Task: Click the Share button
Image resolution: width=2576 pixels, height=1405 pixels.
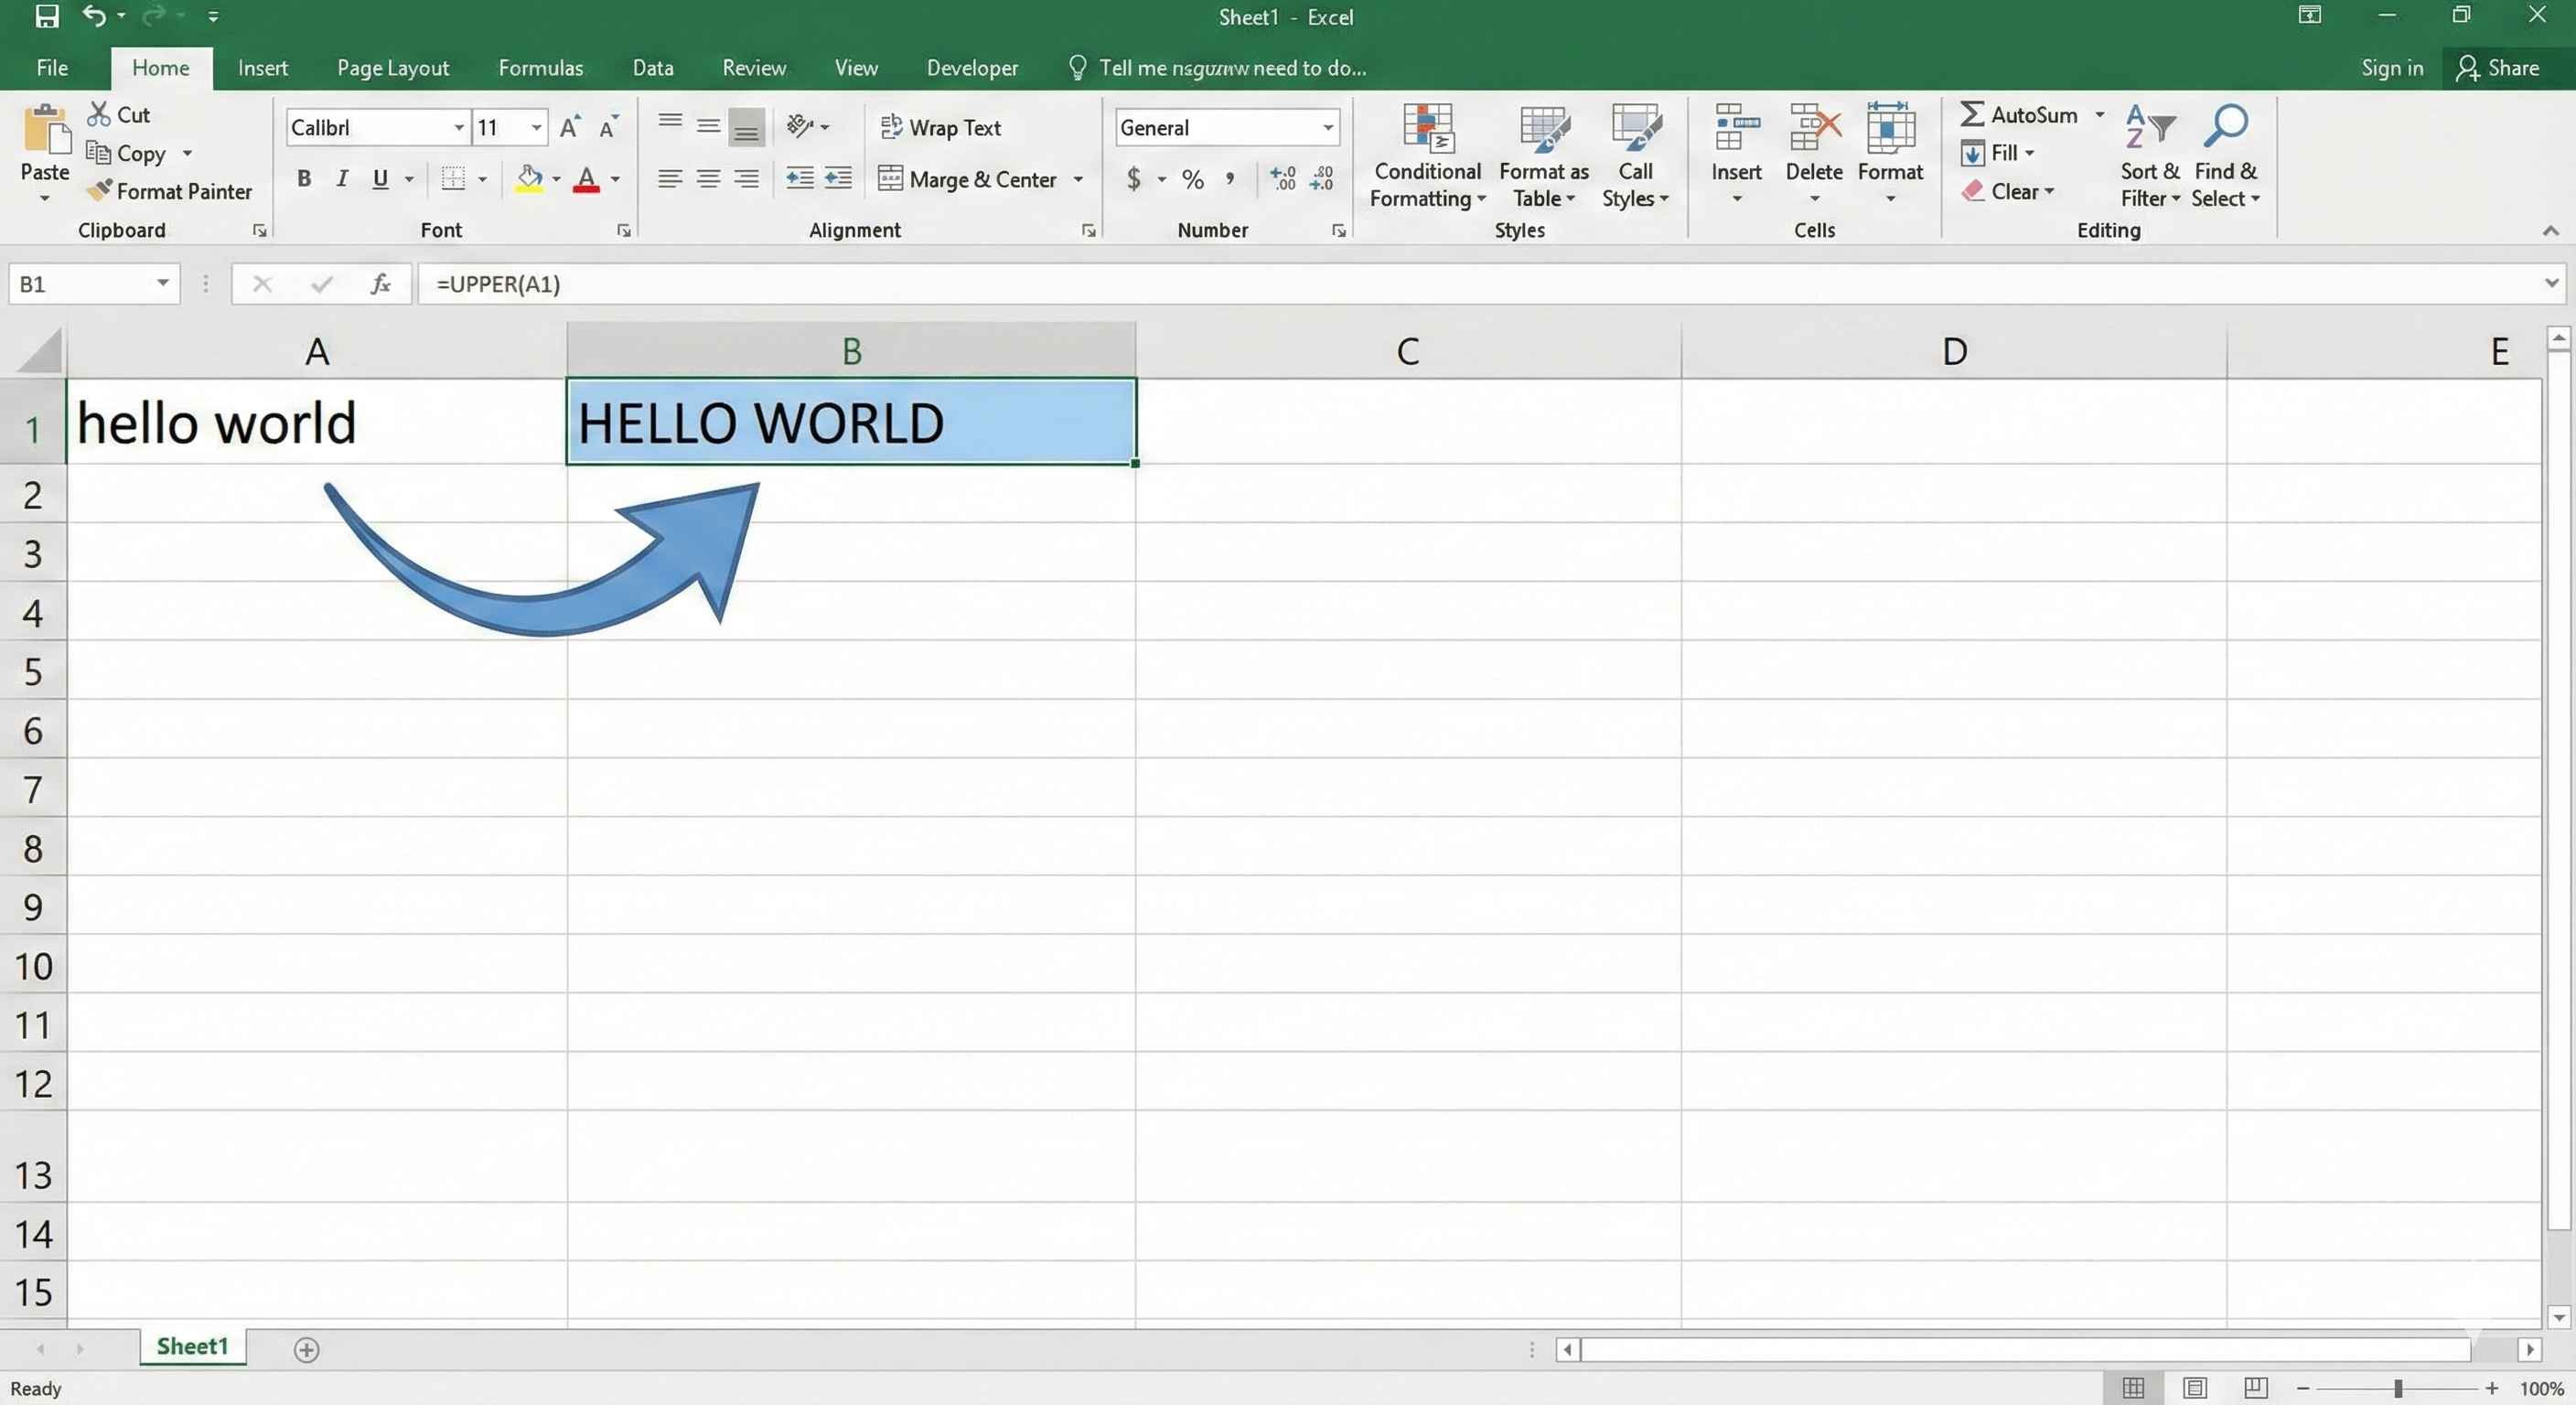Action: tap(2497, 68)
